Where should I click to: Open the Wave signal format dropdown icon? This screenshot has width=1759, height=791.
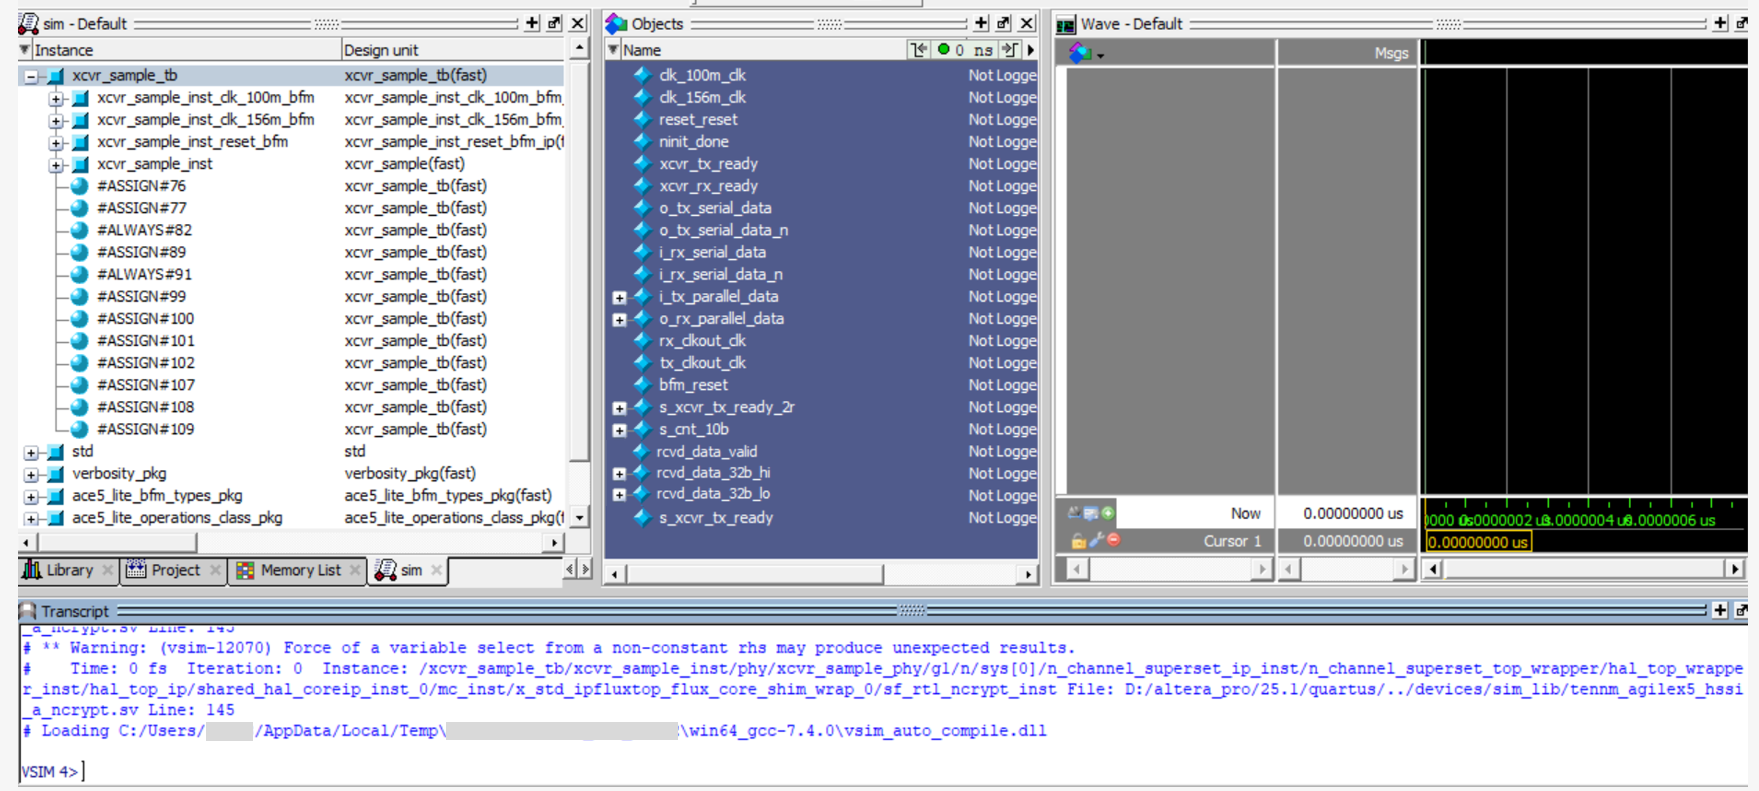pyautogui.click(x=1085, y=54)
